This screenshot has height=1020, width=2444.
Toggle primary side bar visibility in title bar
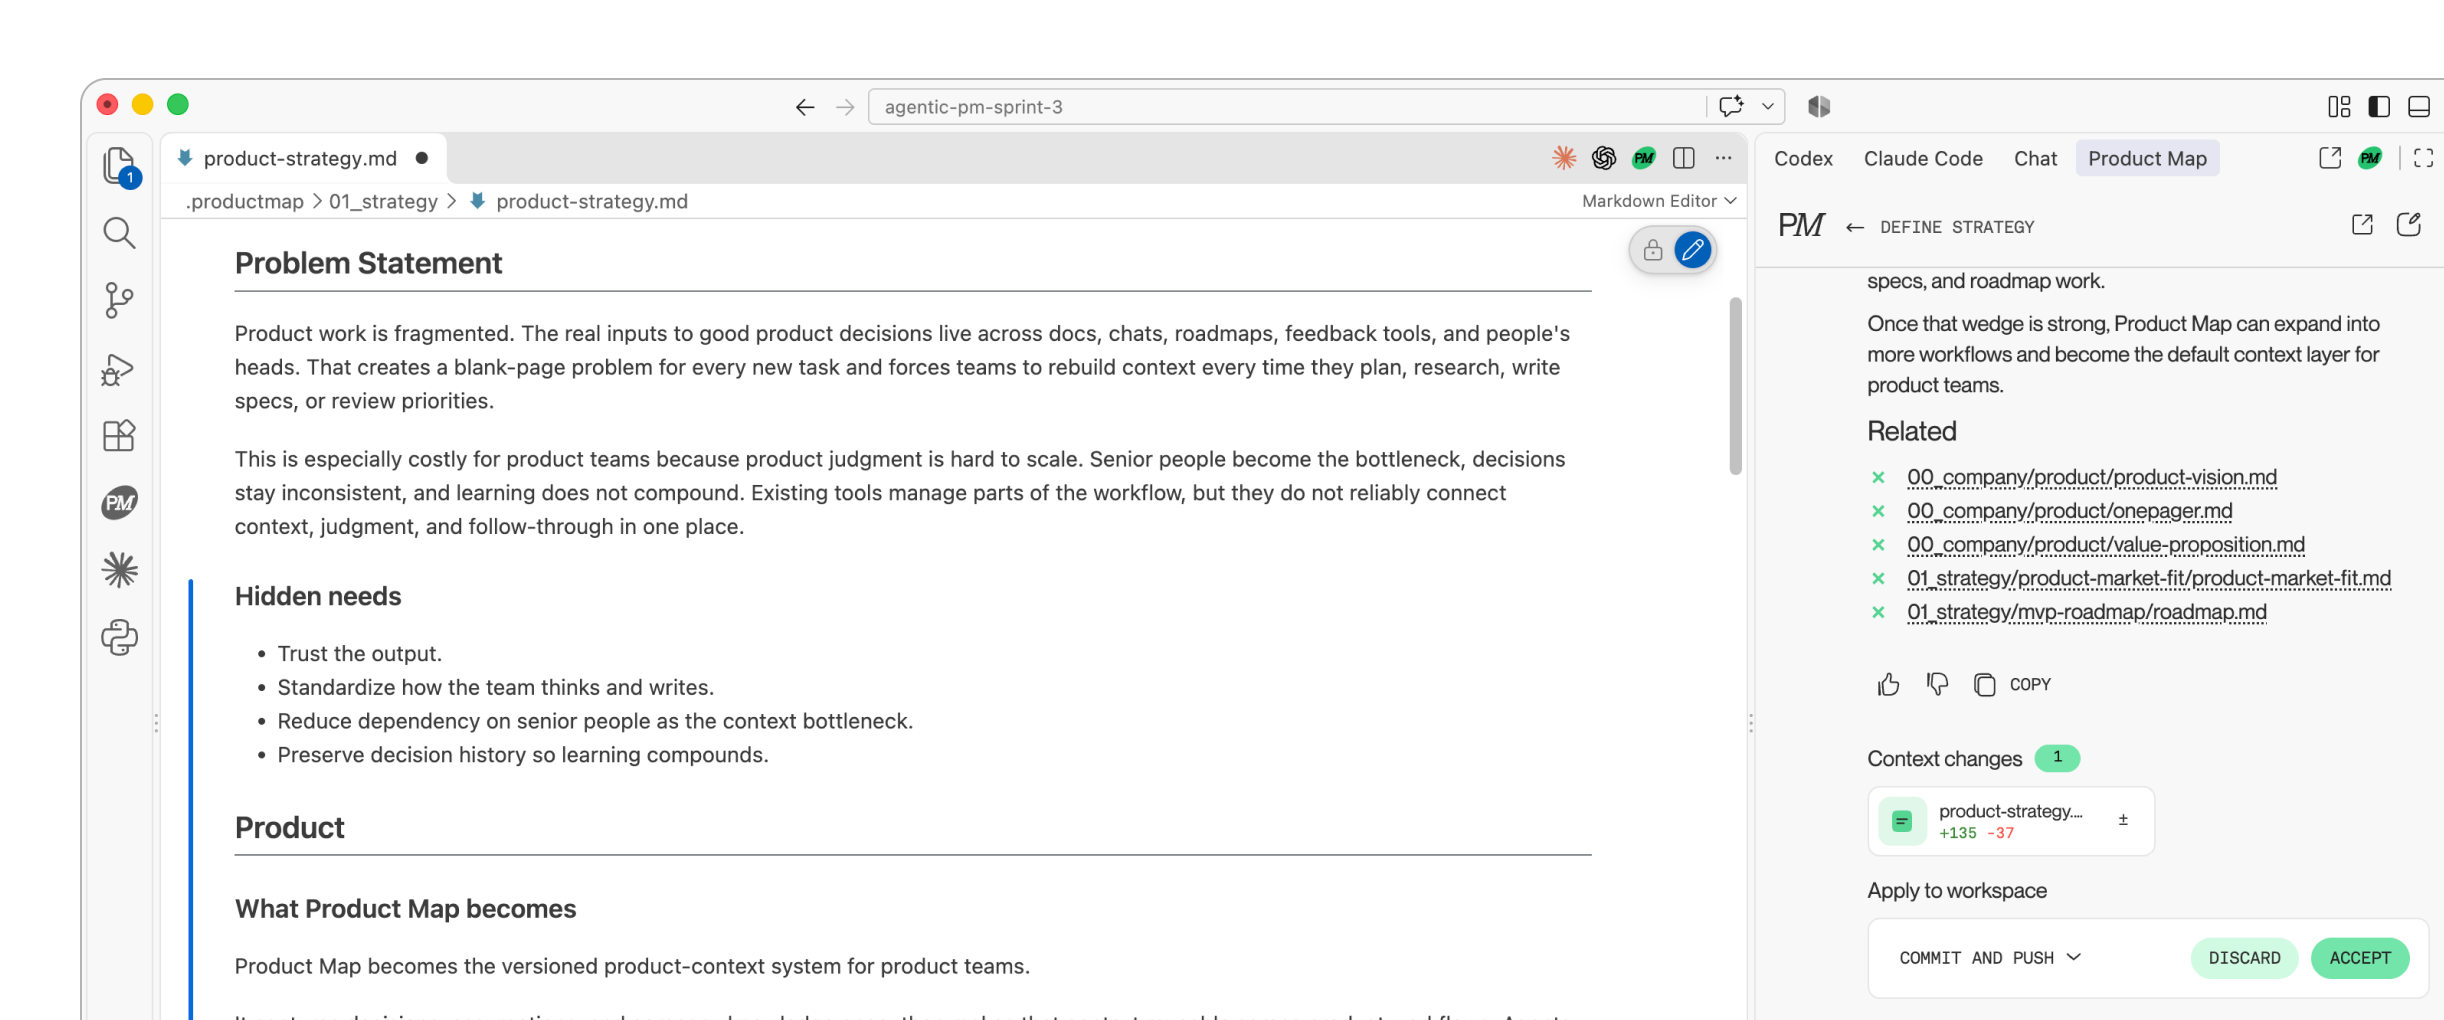(x=2379, y=107)
